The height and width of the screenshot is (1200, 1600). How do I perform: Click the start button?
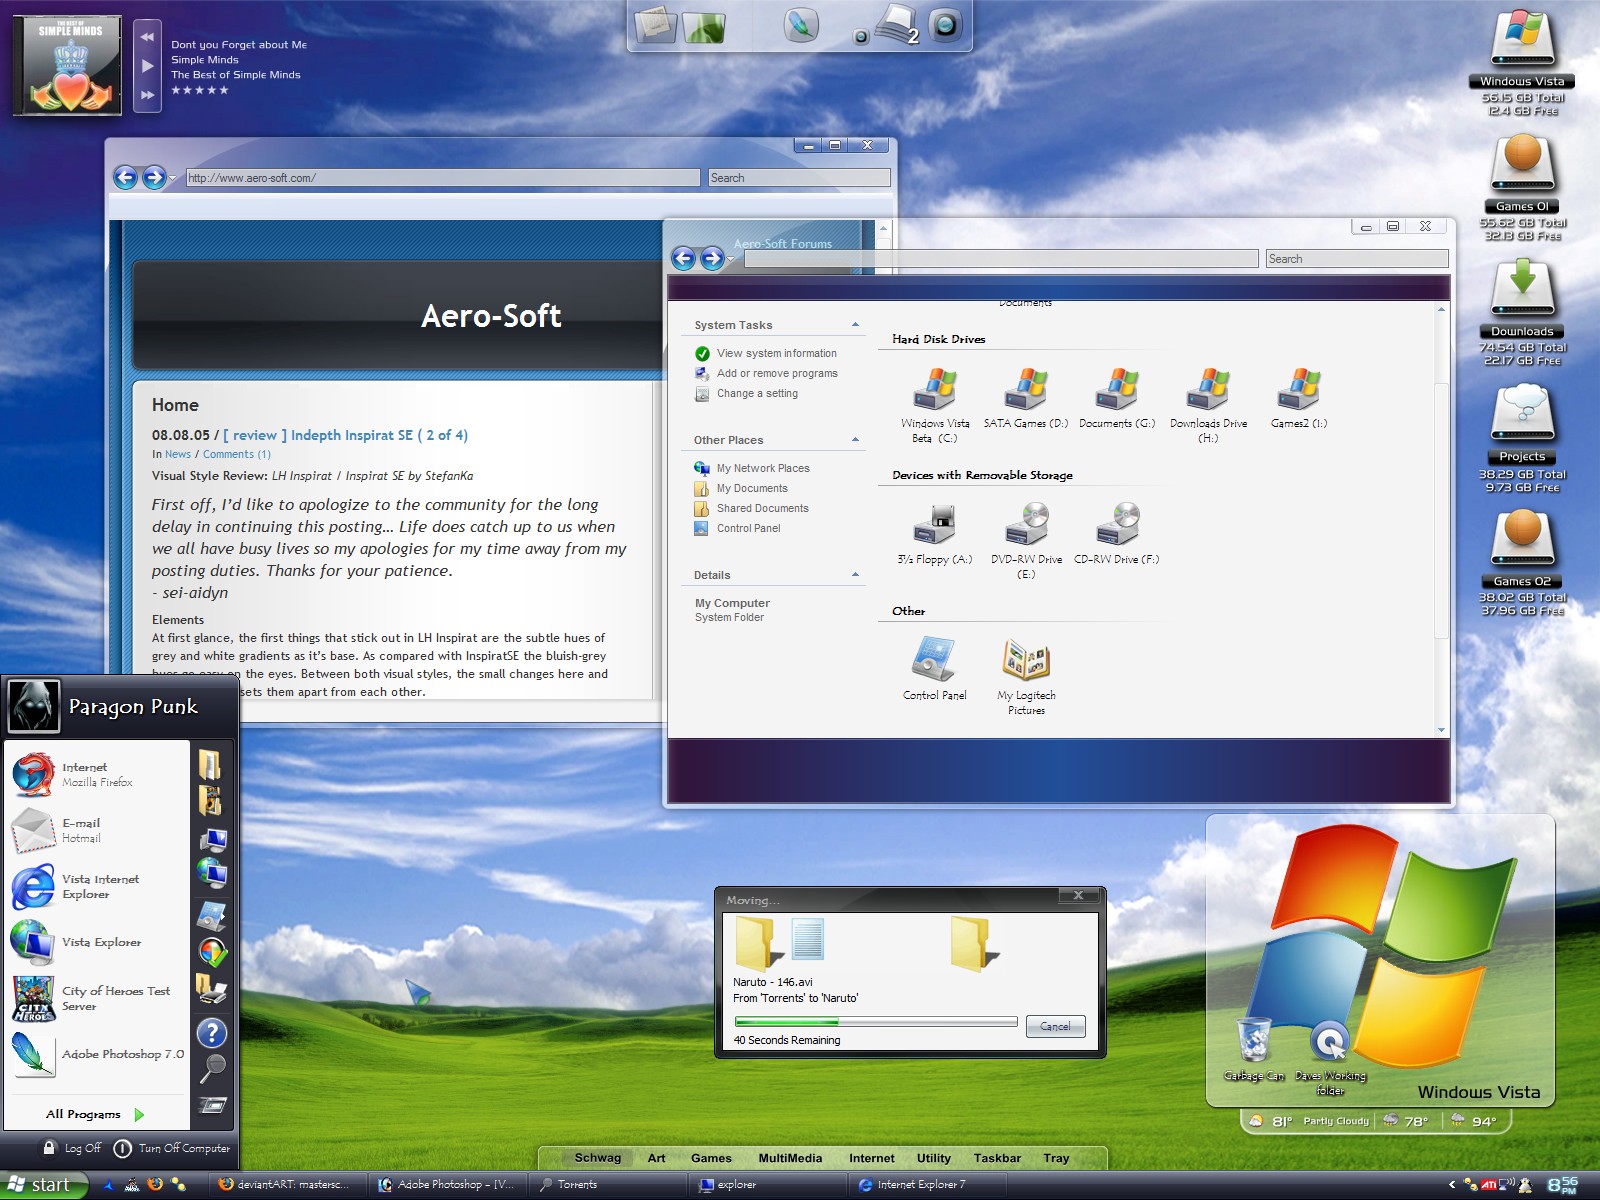tap(44, 1185)
